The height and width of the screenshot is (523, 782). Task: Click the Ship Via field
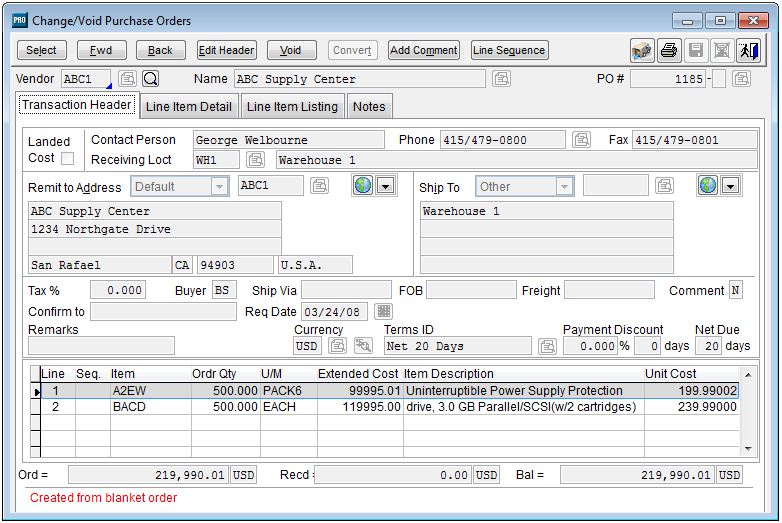pos(347,290)
